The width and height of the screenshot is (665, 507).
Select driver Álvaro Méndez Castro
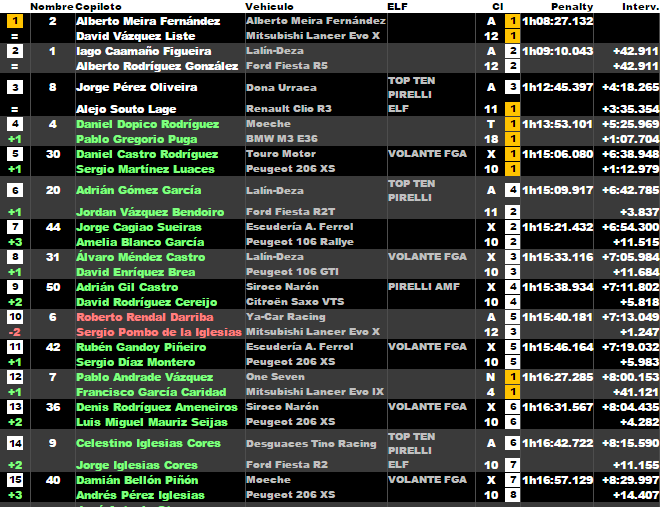(x=140, y=257)
